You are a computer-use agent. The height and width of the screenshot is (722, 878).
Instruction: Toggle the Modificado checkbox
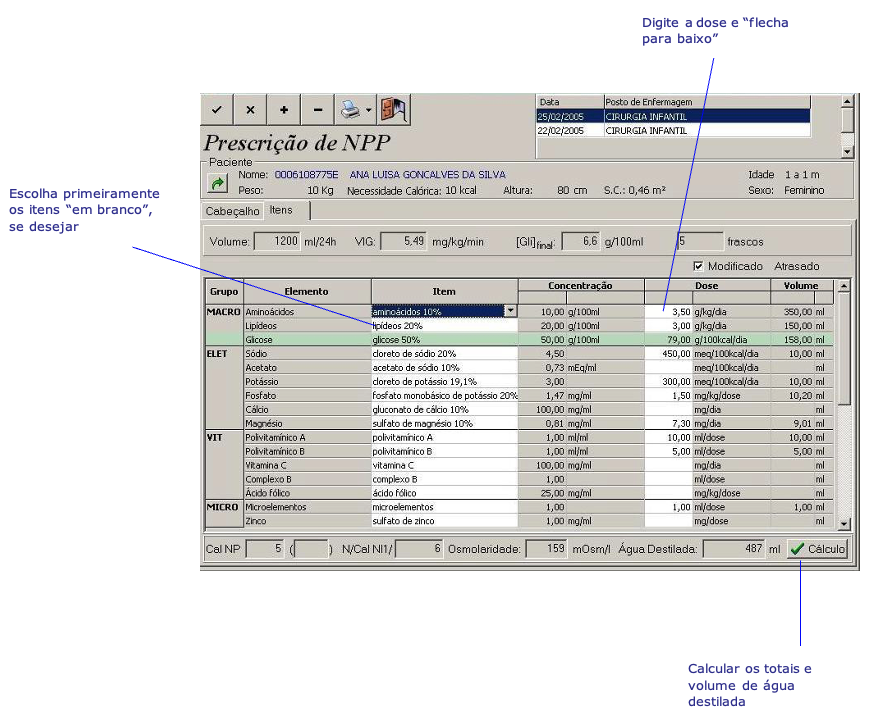pyautogui.click(x=698, y=266)
